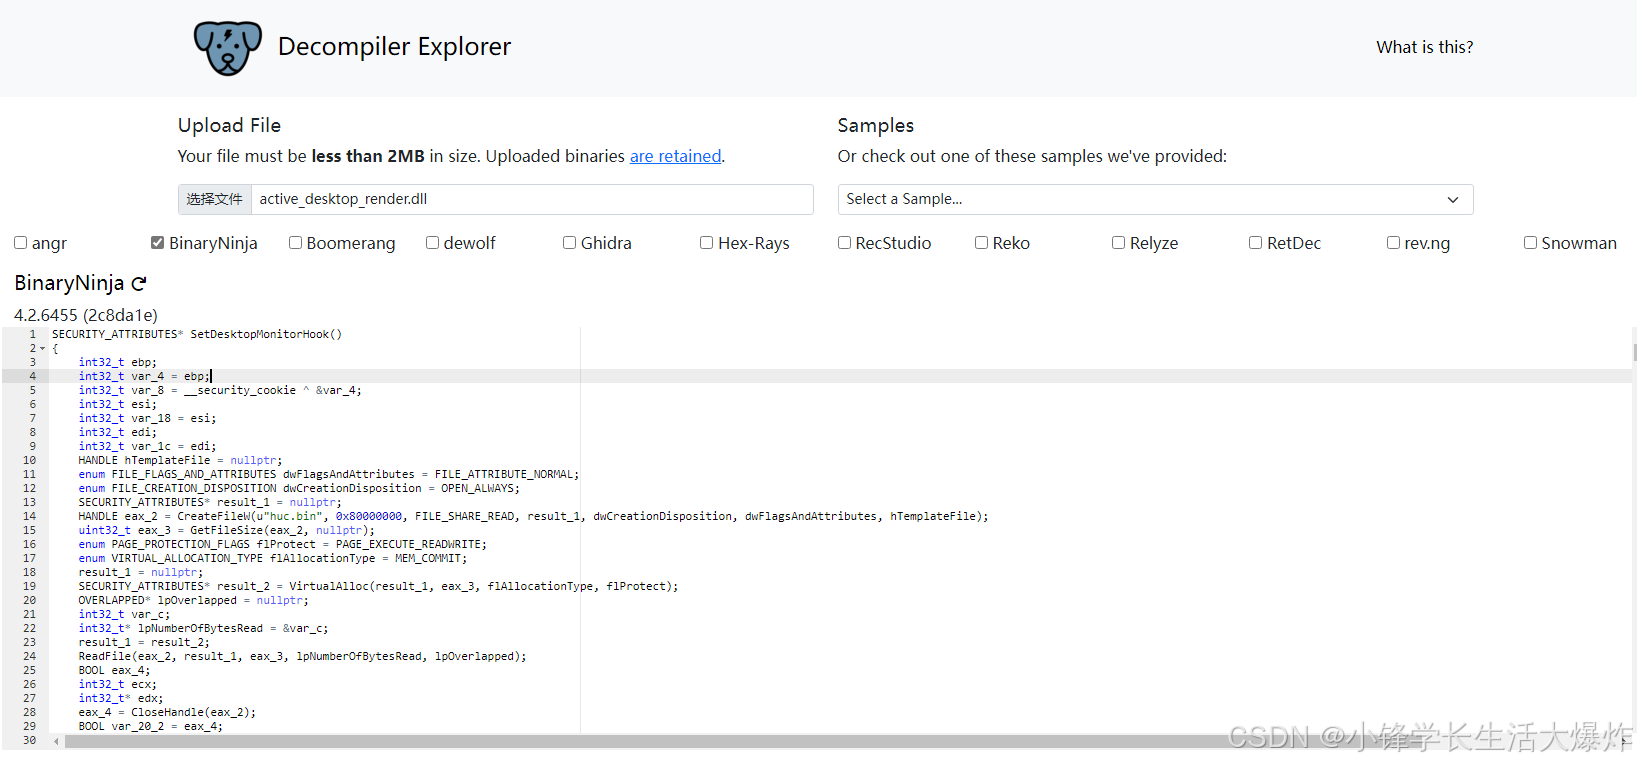Click line 1 'SetDesktopMonitorHook()' function name
This screenshot has width=1637, height=765.
(266, 335)
